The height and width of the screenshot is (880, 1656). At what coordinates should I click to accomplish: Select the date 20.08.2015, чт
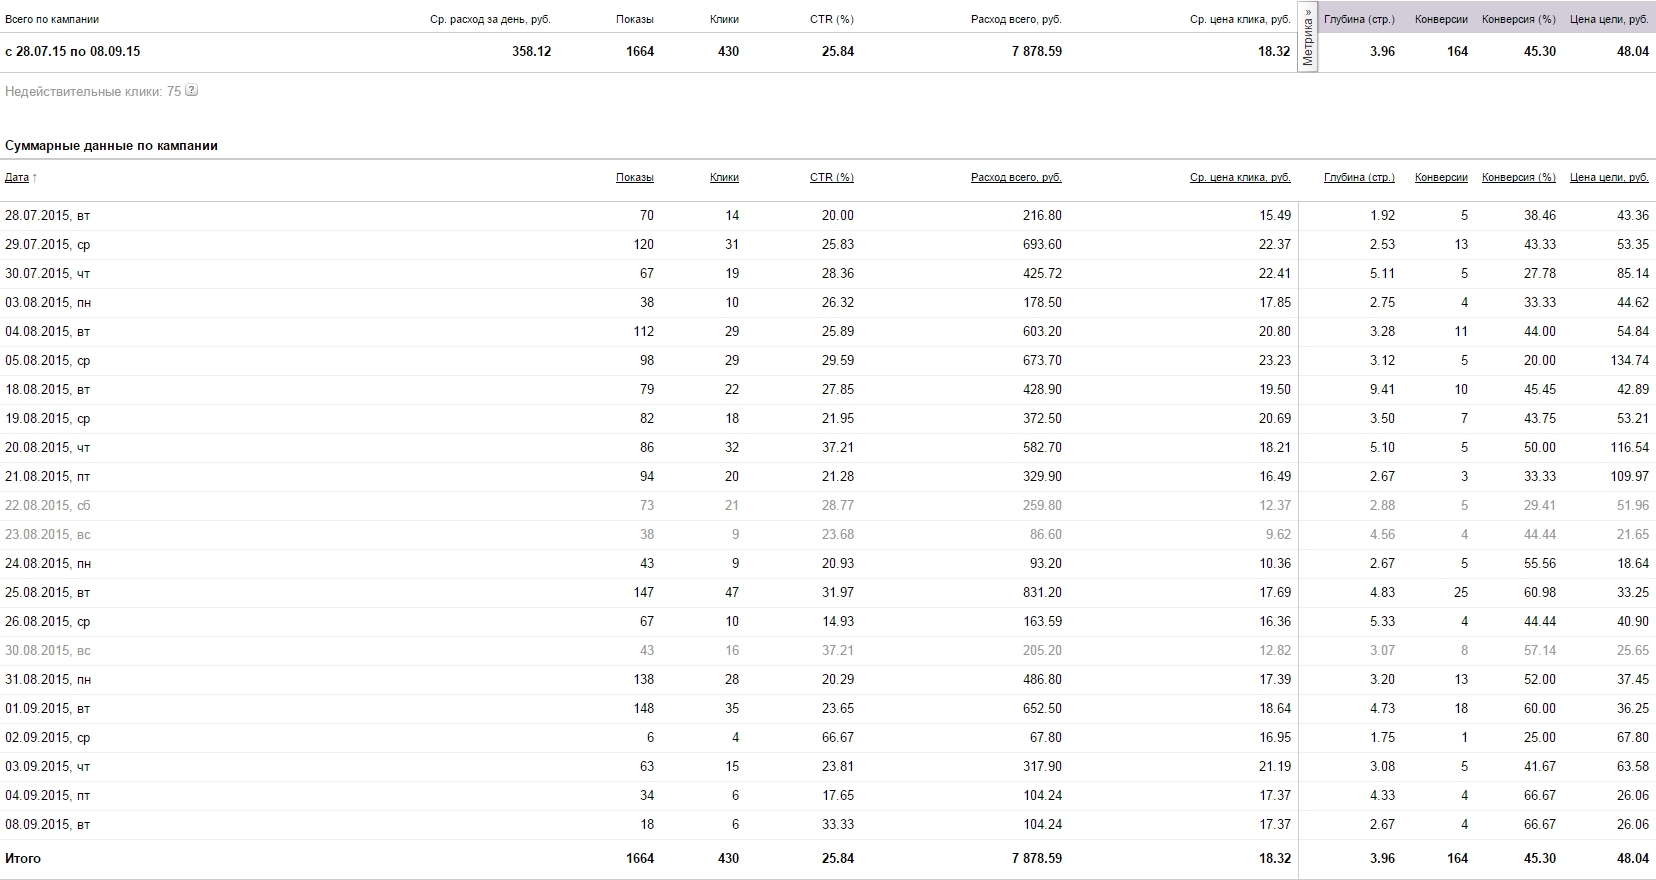coord(47,447)
